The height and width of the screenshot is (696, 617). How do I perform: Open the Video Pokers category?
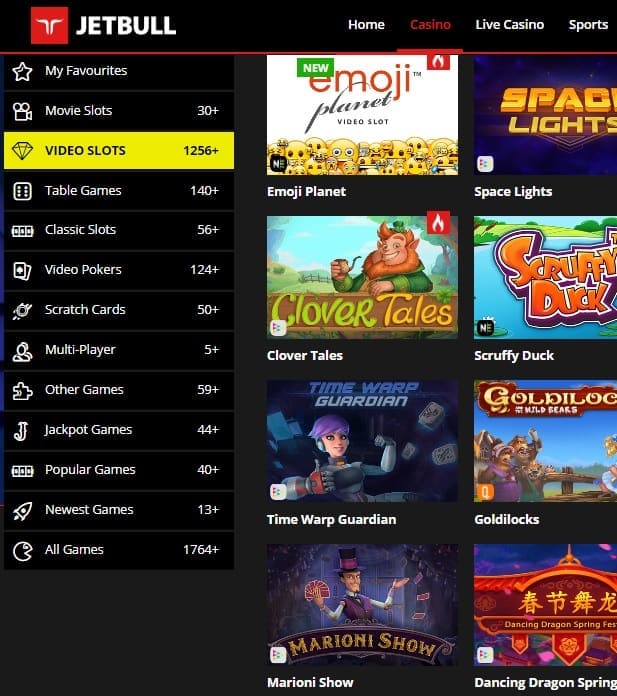(119, 270)
